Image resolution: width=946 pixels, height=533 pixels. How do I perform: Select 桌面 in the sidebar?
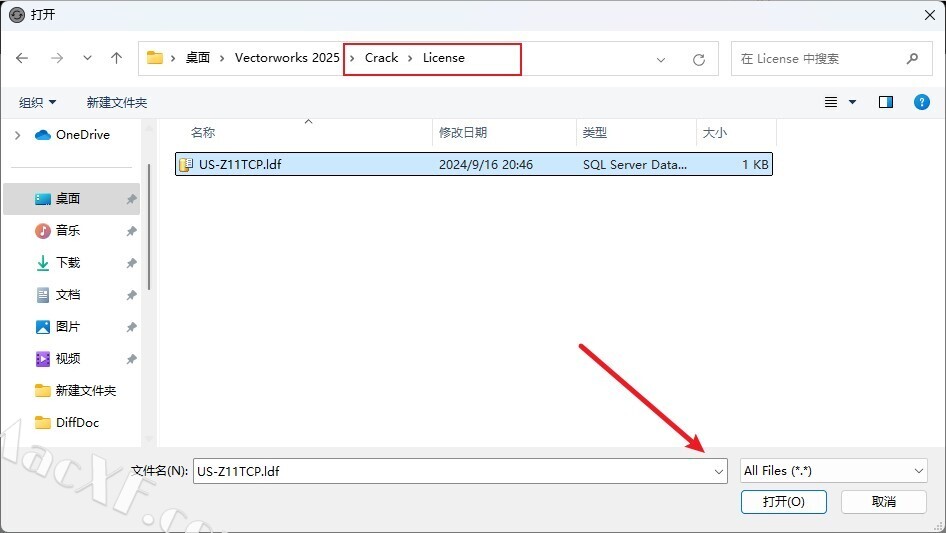coord(71,199)
